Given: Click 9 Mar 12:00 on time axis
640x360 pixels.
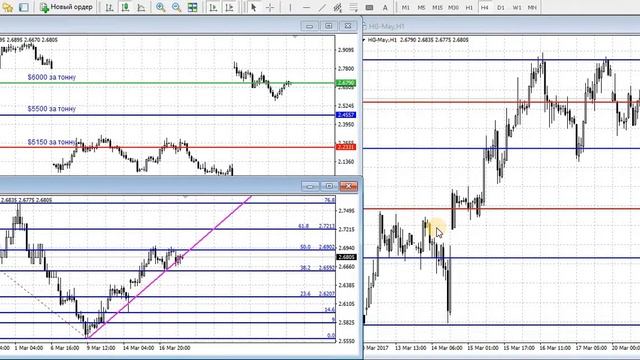Looking at the screenshot, I should pyautogui.click(x=101, y=348).
